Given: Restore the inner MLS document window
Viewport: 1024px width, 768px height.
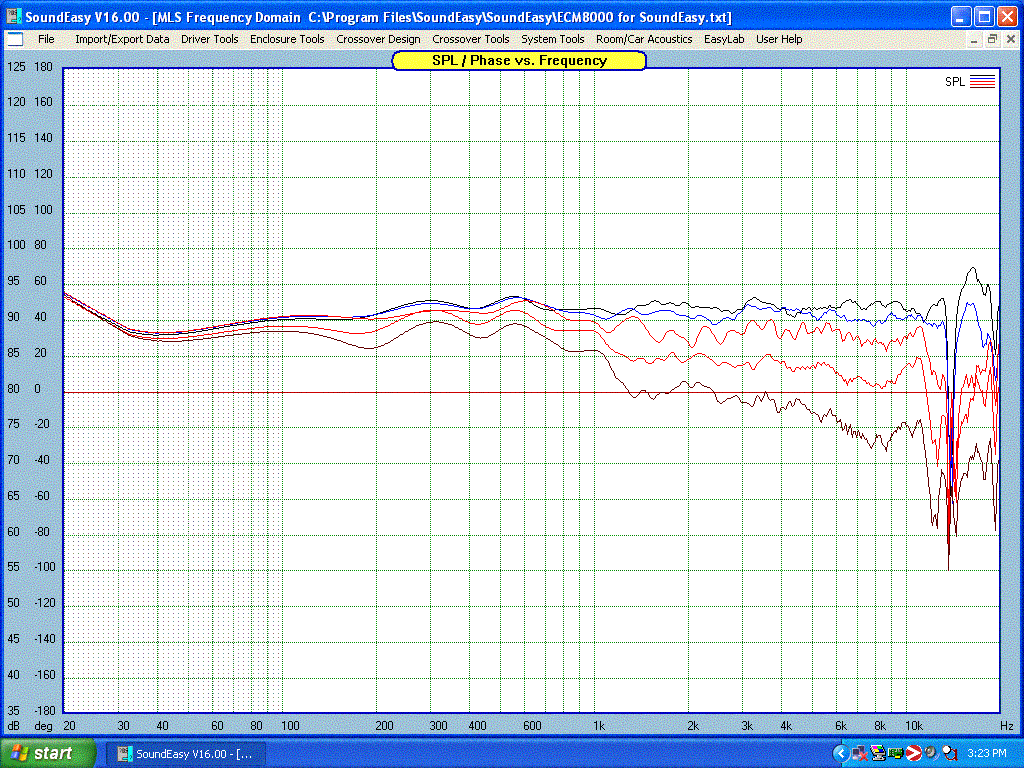Looking at the screenshot, I should pyautogui.click(x=992, y=40).
